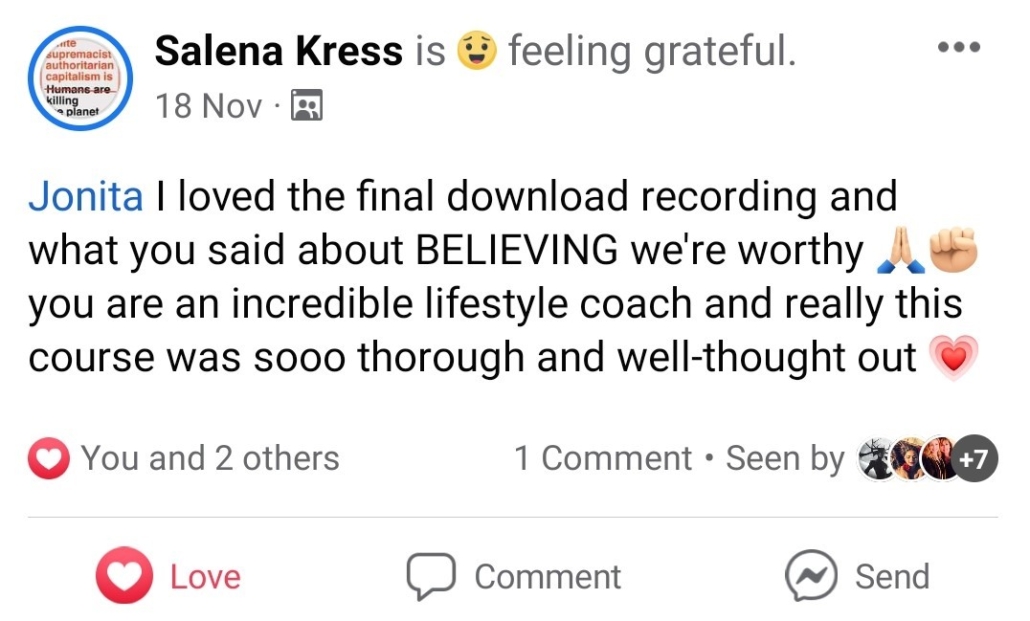
Task: Click the group audience icon beside date
Action: (x=306, y=106)
